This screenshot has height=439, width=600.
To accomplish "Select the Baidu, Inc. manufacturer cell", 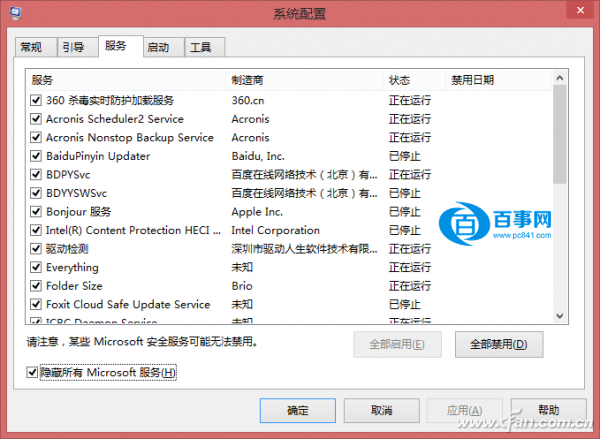I will (x=258, y=156).
